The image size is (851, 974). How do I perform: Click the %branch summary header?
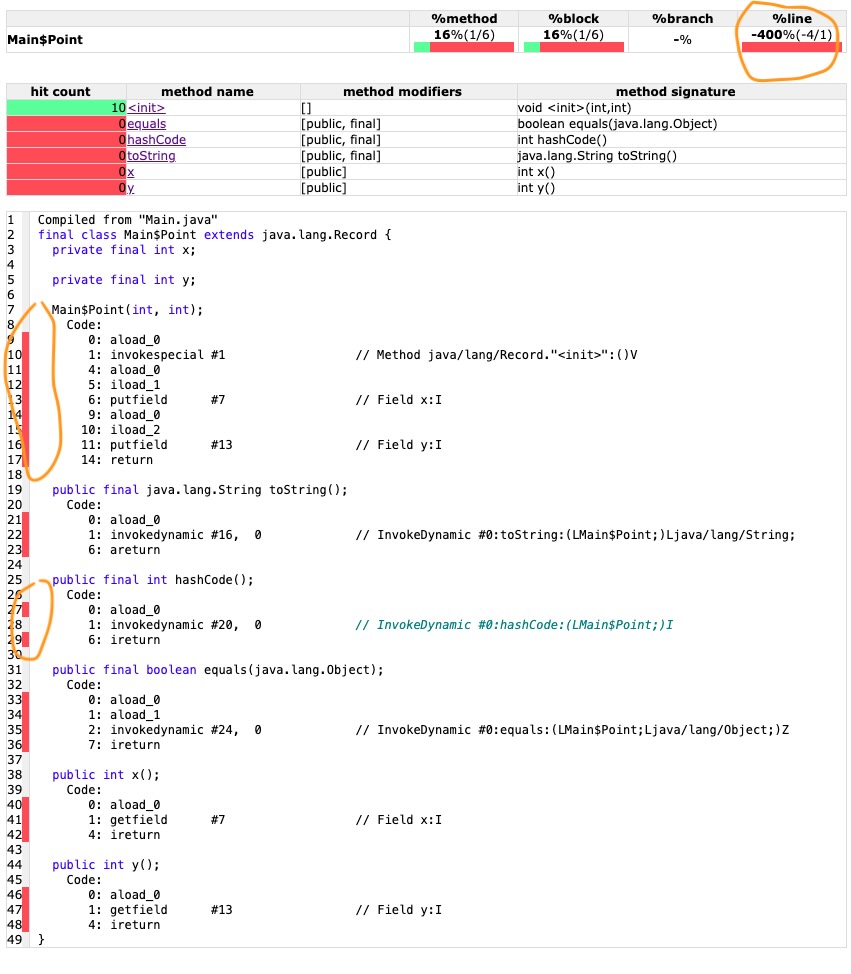683,18
